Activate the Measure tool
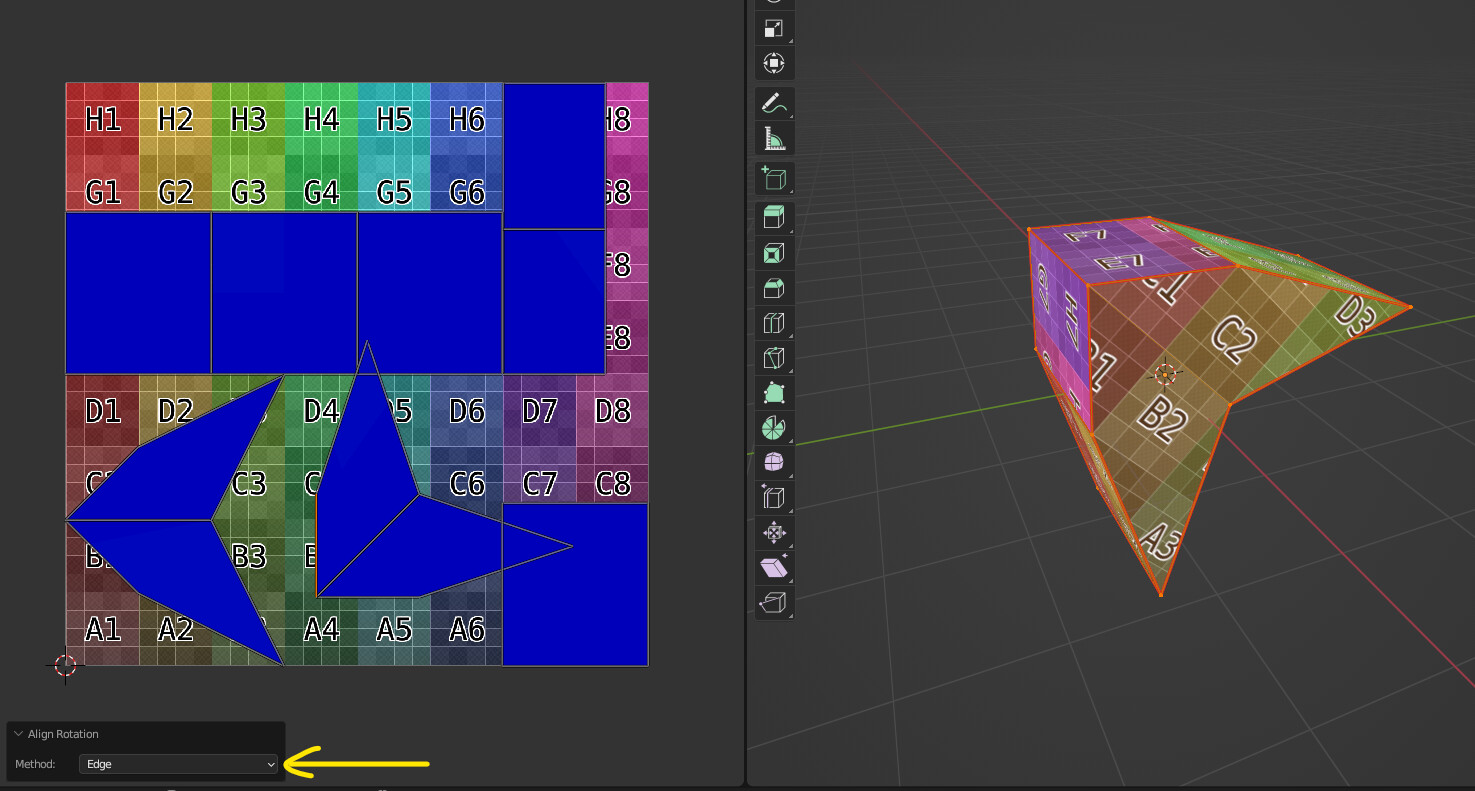This screenshot has width=1475, height=791. (x=774, y=138)
